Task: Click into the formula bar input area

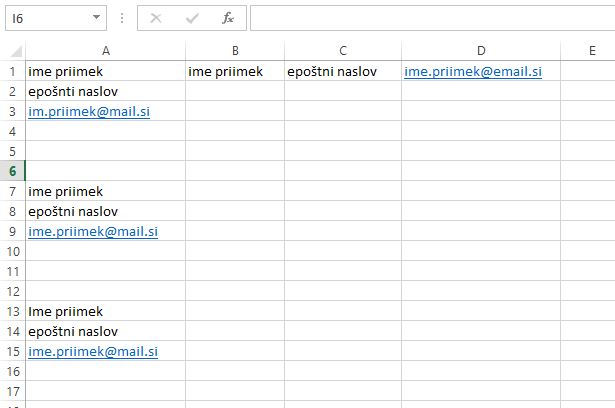Action: 433,18
